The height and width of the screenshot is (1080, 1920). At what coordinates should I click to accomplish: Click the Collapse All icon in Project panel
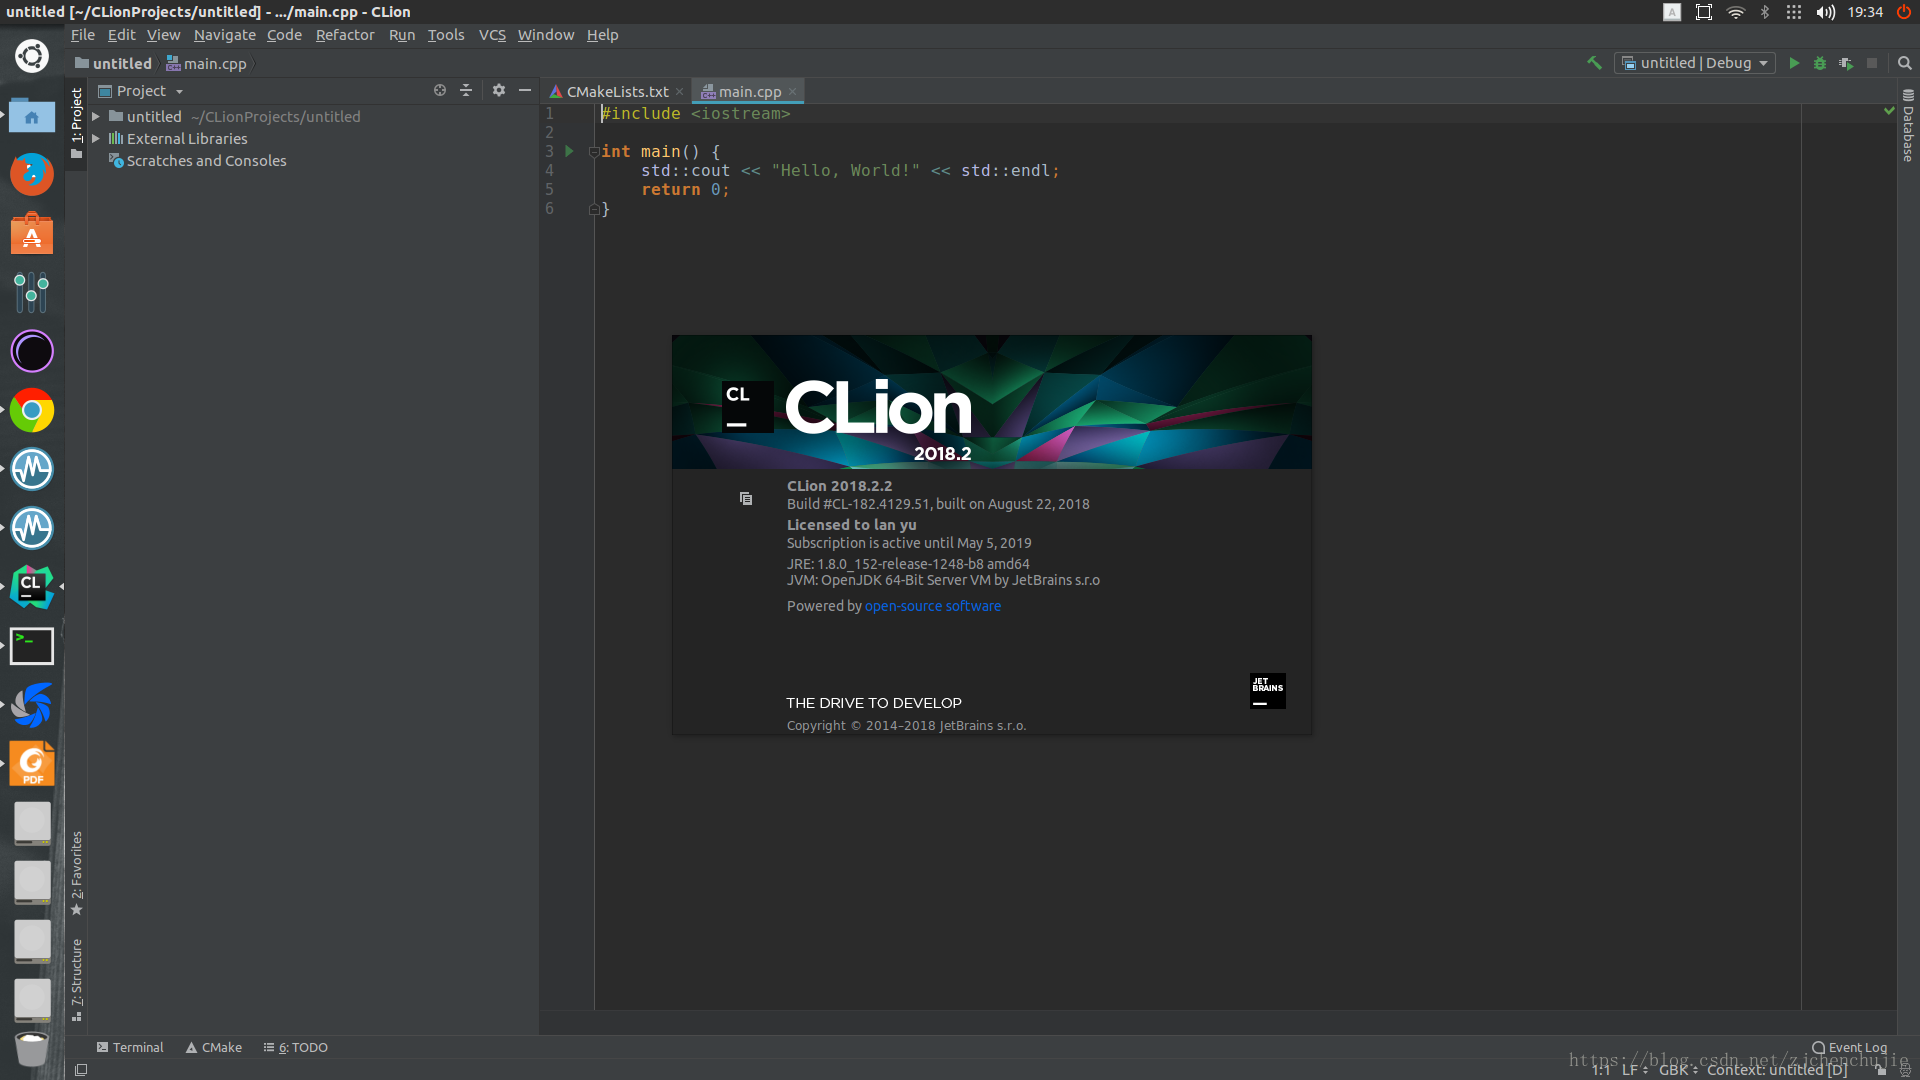(x=466, y=90)
